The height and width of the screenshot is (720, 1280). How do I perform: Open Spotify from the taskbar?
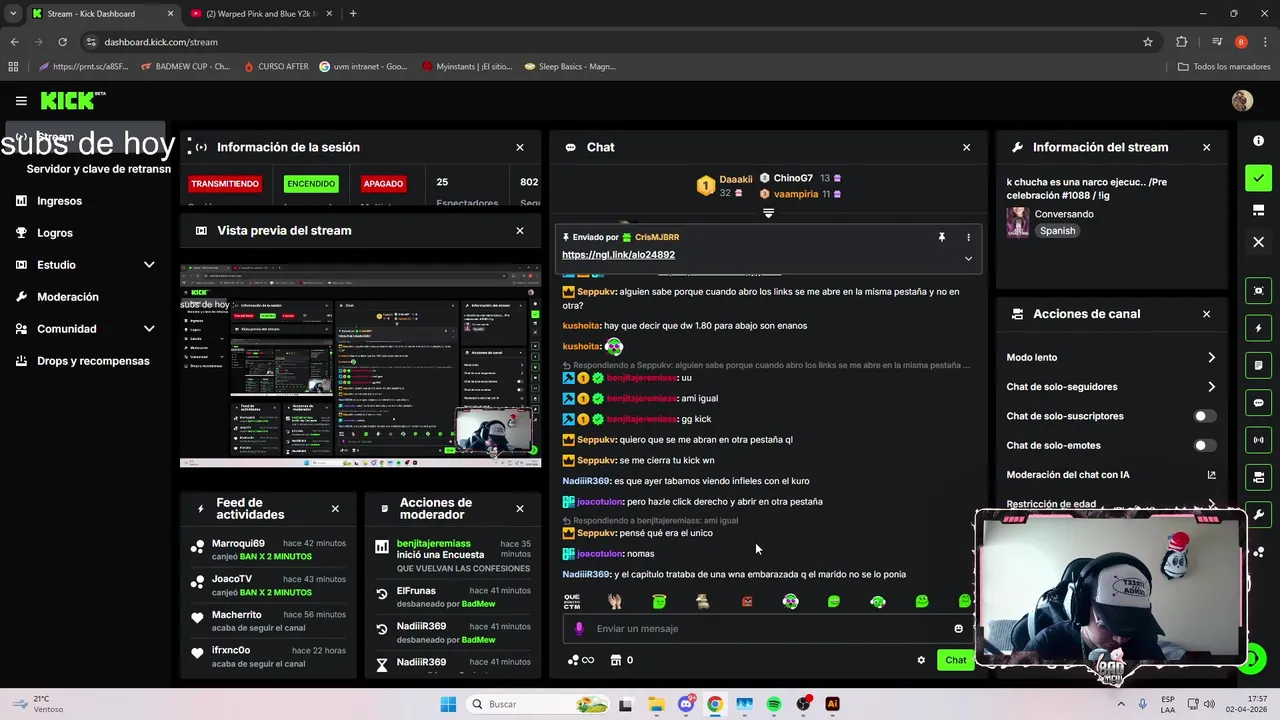(x=774, y=704)
